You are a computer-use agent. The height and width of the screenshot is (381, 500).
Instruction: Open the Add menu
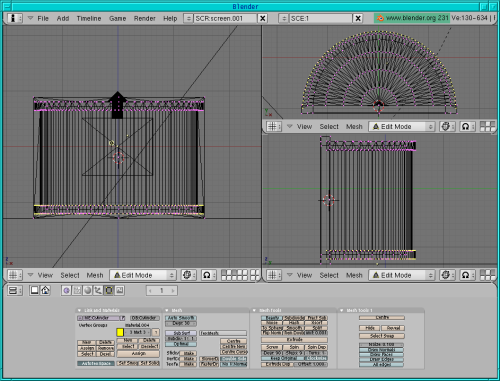63,18
